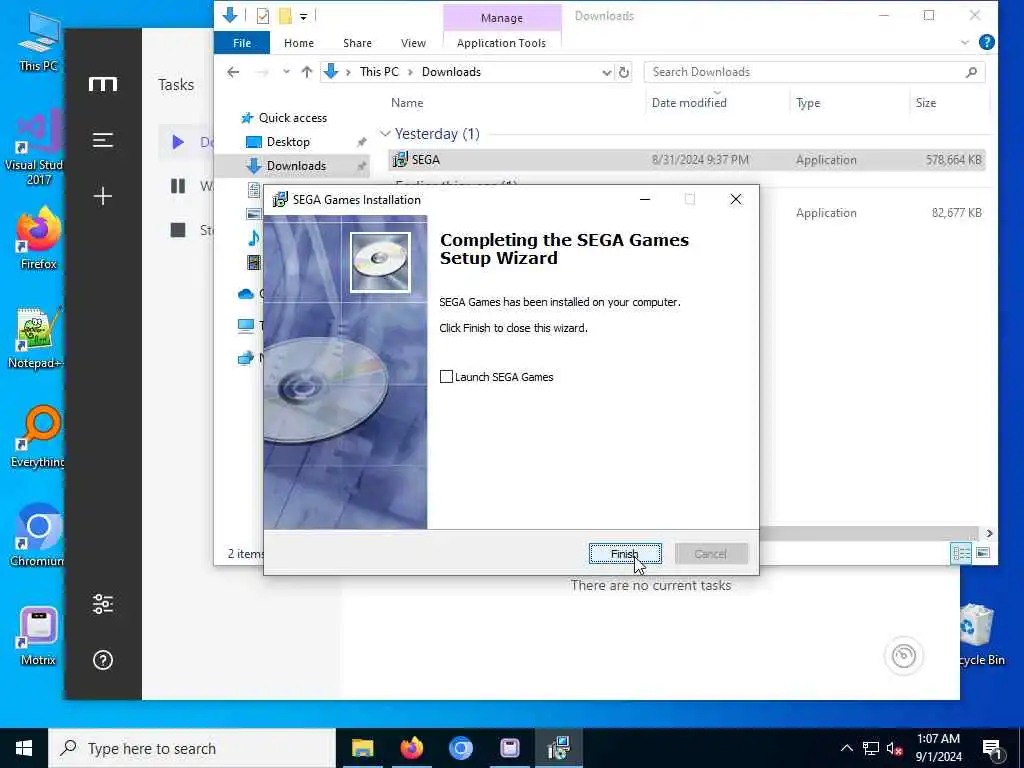1024x768 pixels.
Task: Open the This PC desktop icon
Action: [x=38, y=40]
